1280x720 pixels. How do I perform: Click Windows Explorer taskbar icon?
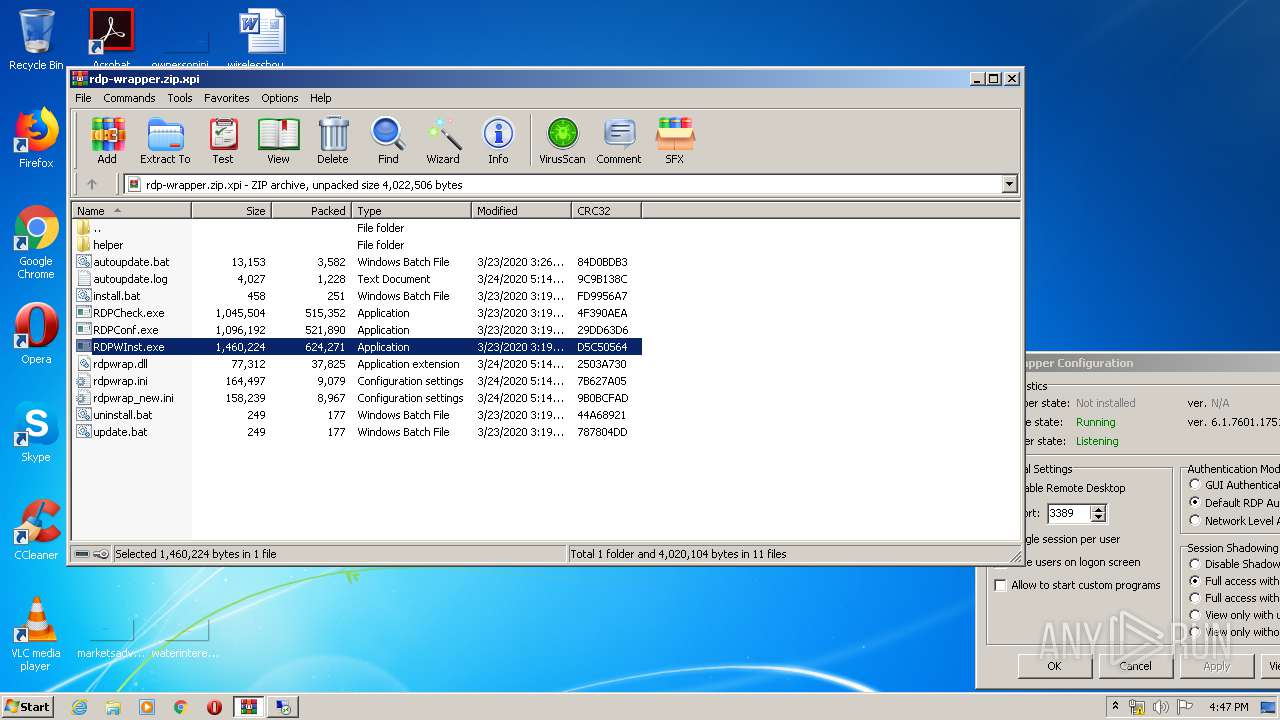113,707
